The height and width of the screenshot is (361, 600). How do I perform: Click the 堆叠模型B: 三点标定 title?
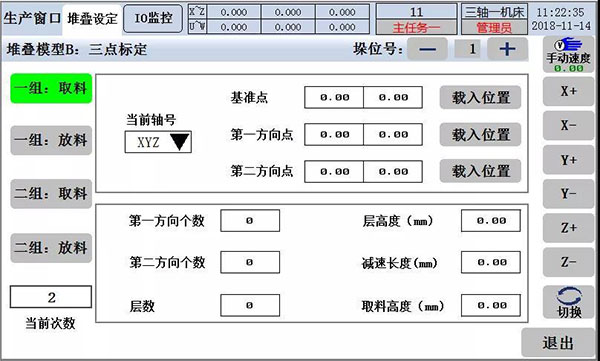pos(77,49)
